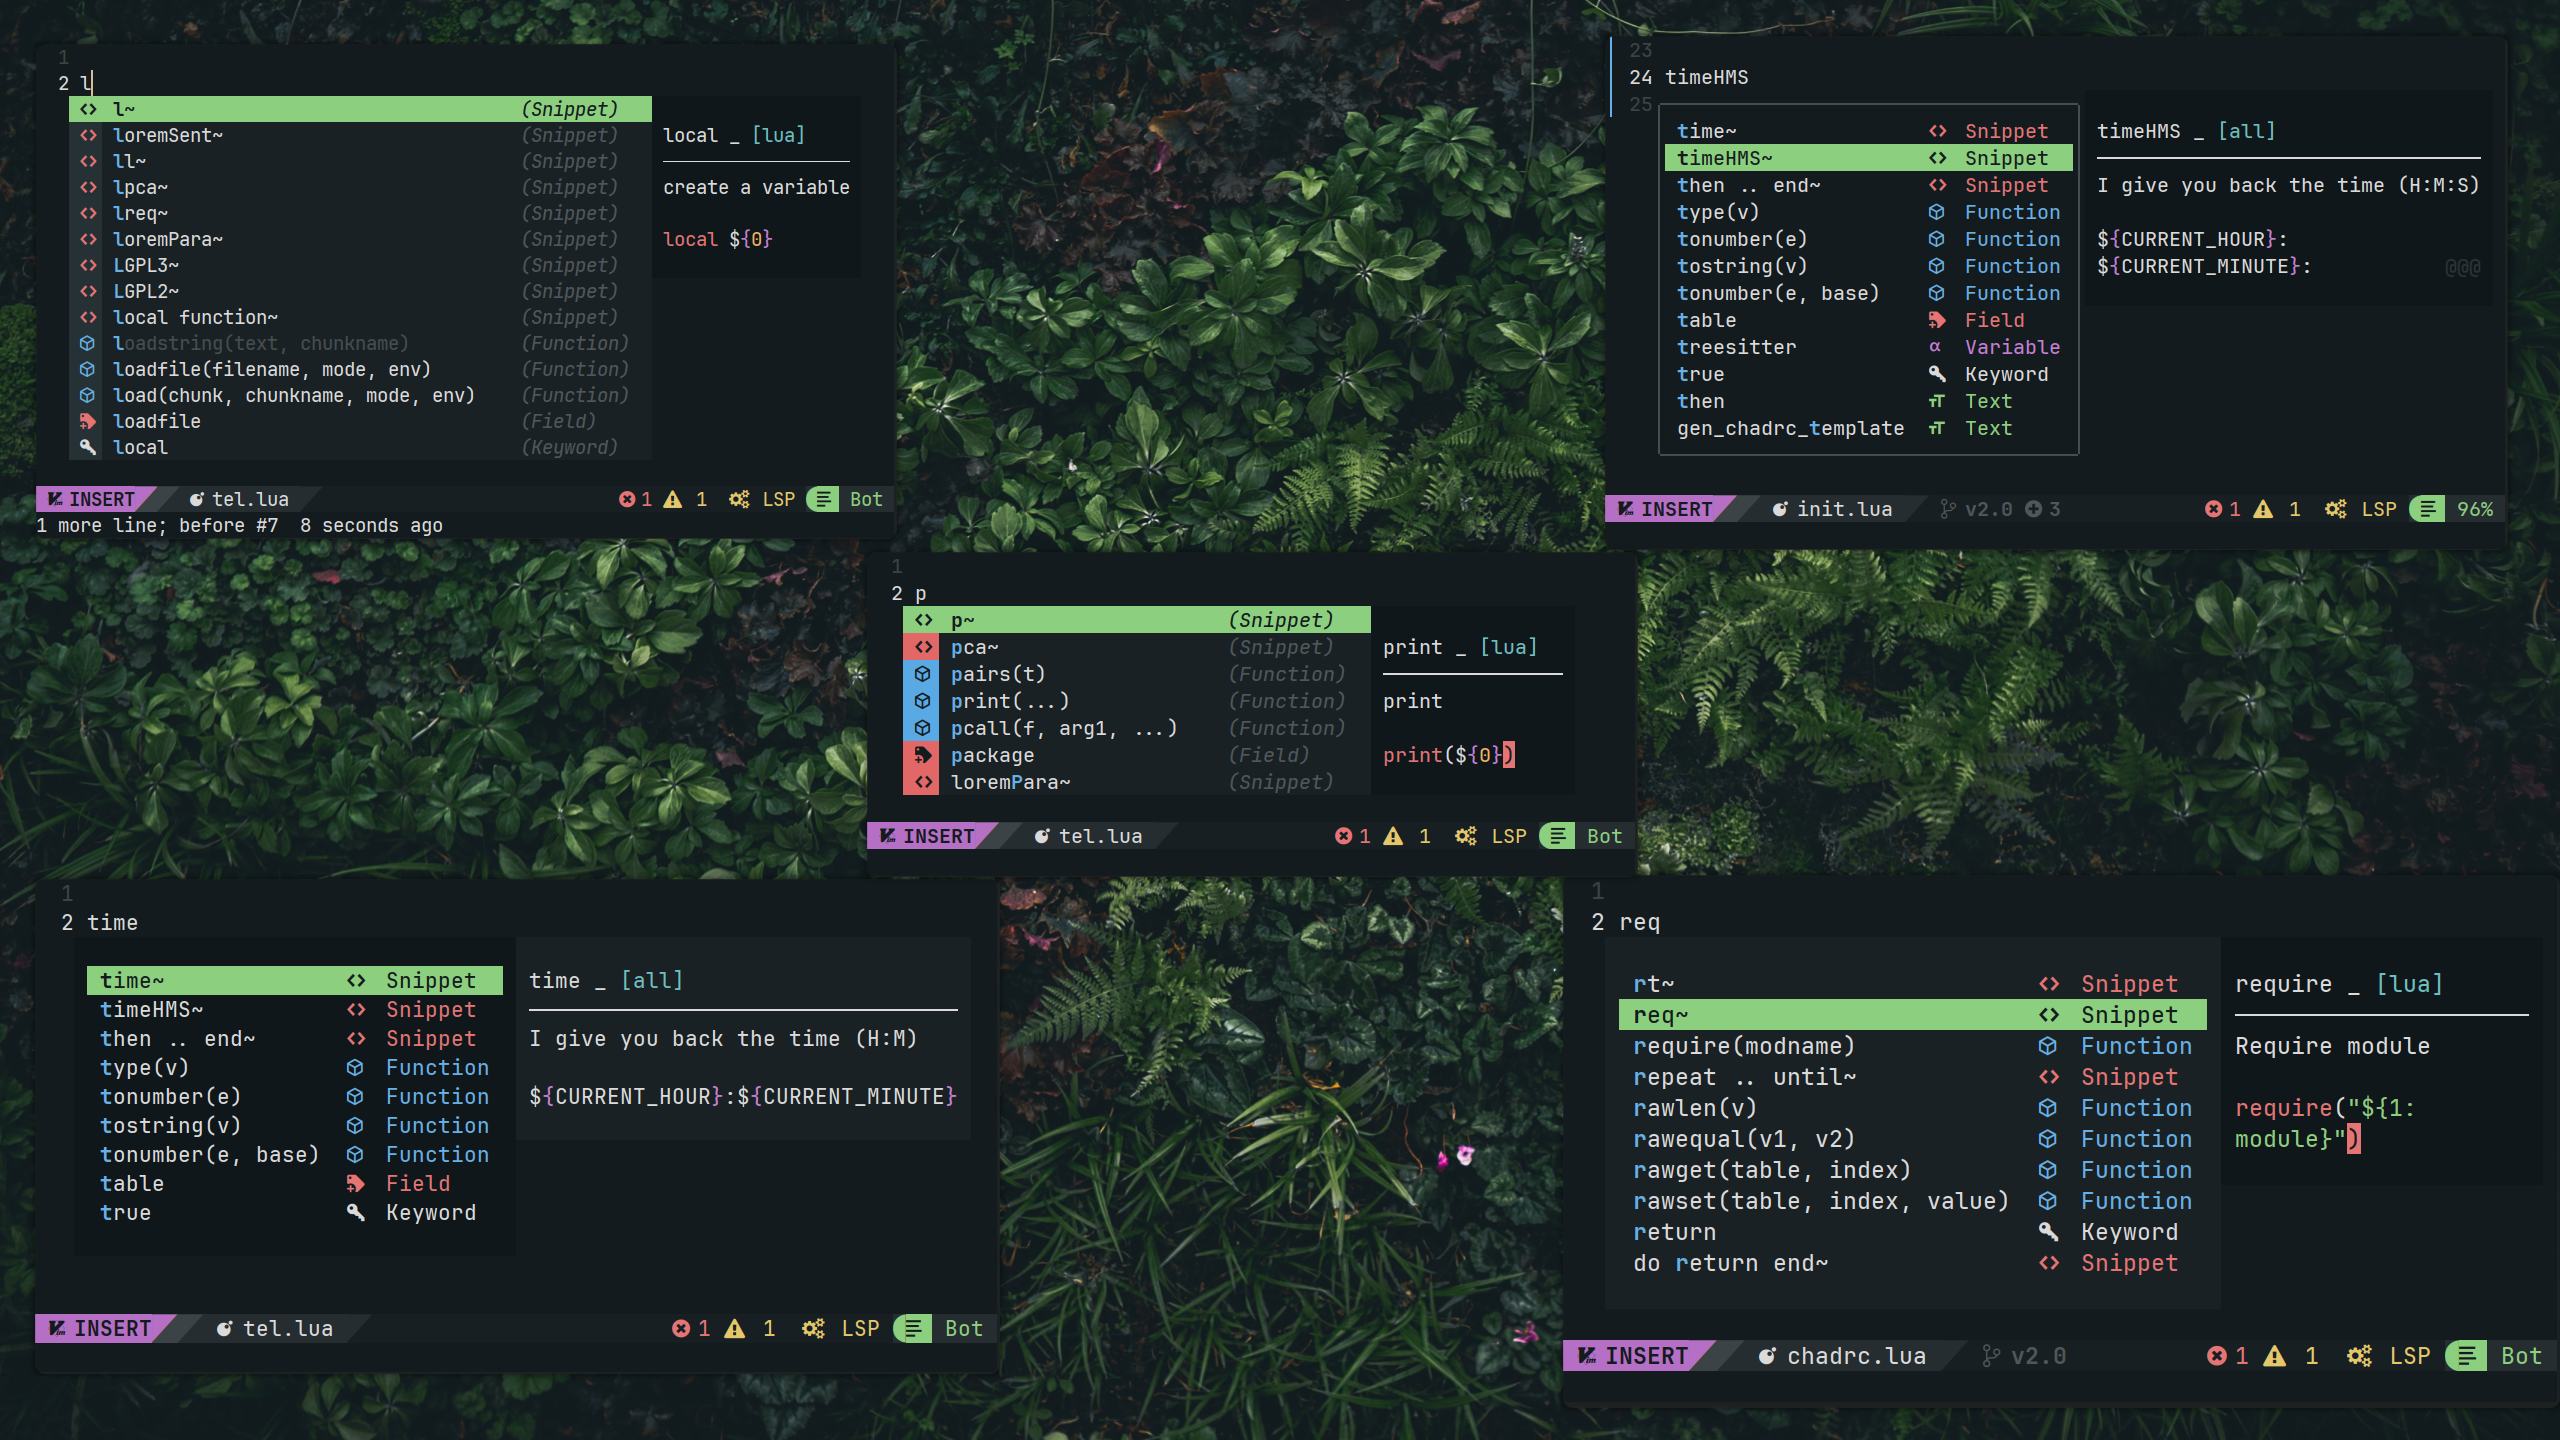The height and width of the screenshot is (1440, 2560).
Task: Click the Vim logo icon in chadrc.lua INSERT indicator
Action: pyautogui.click(x=1587, y=1356)
